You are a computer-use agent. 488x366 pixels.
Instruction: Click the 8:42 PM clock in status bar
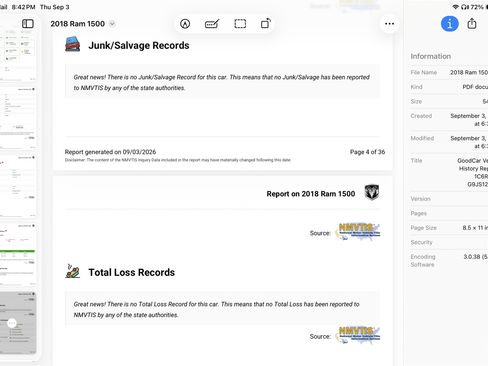(23, 7)
